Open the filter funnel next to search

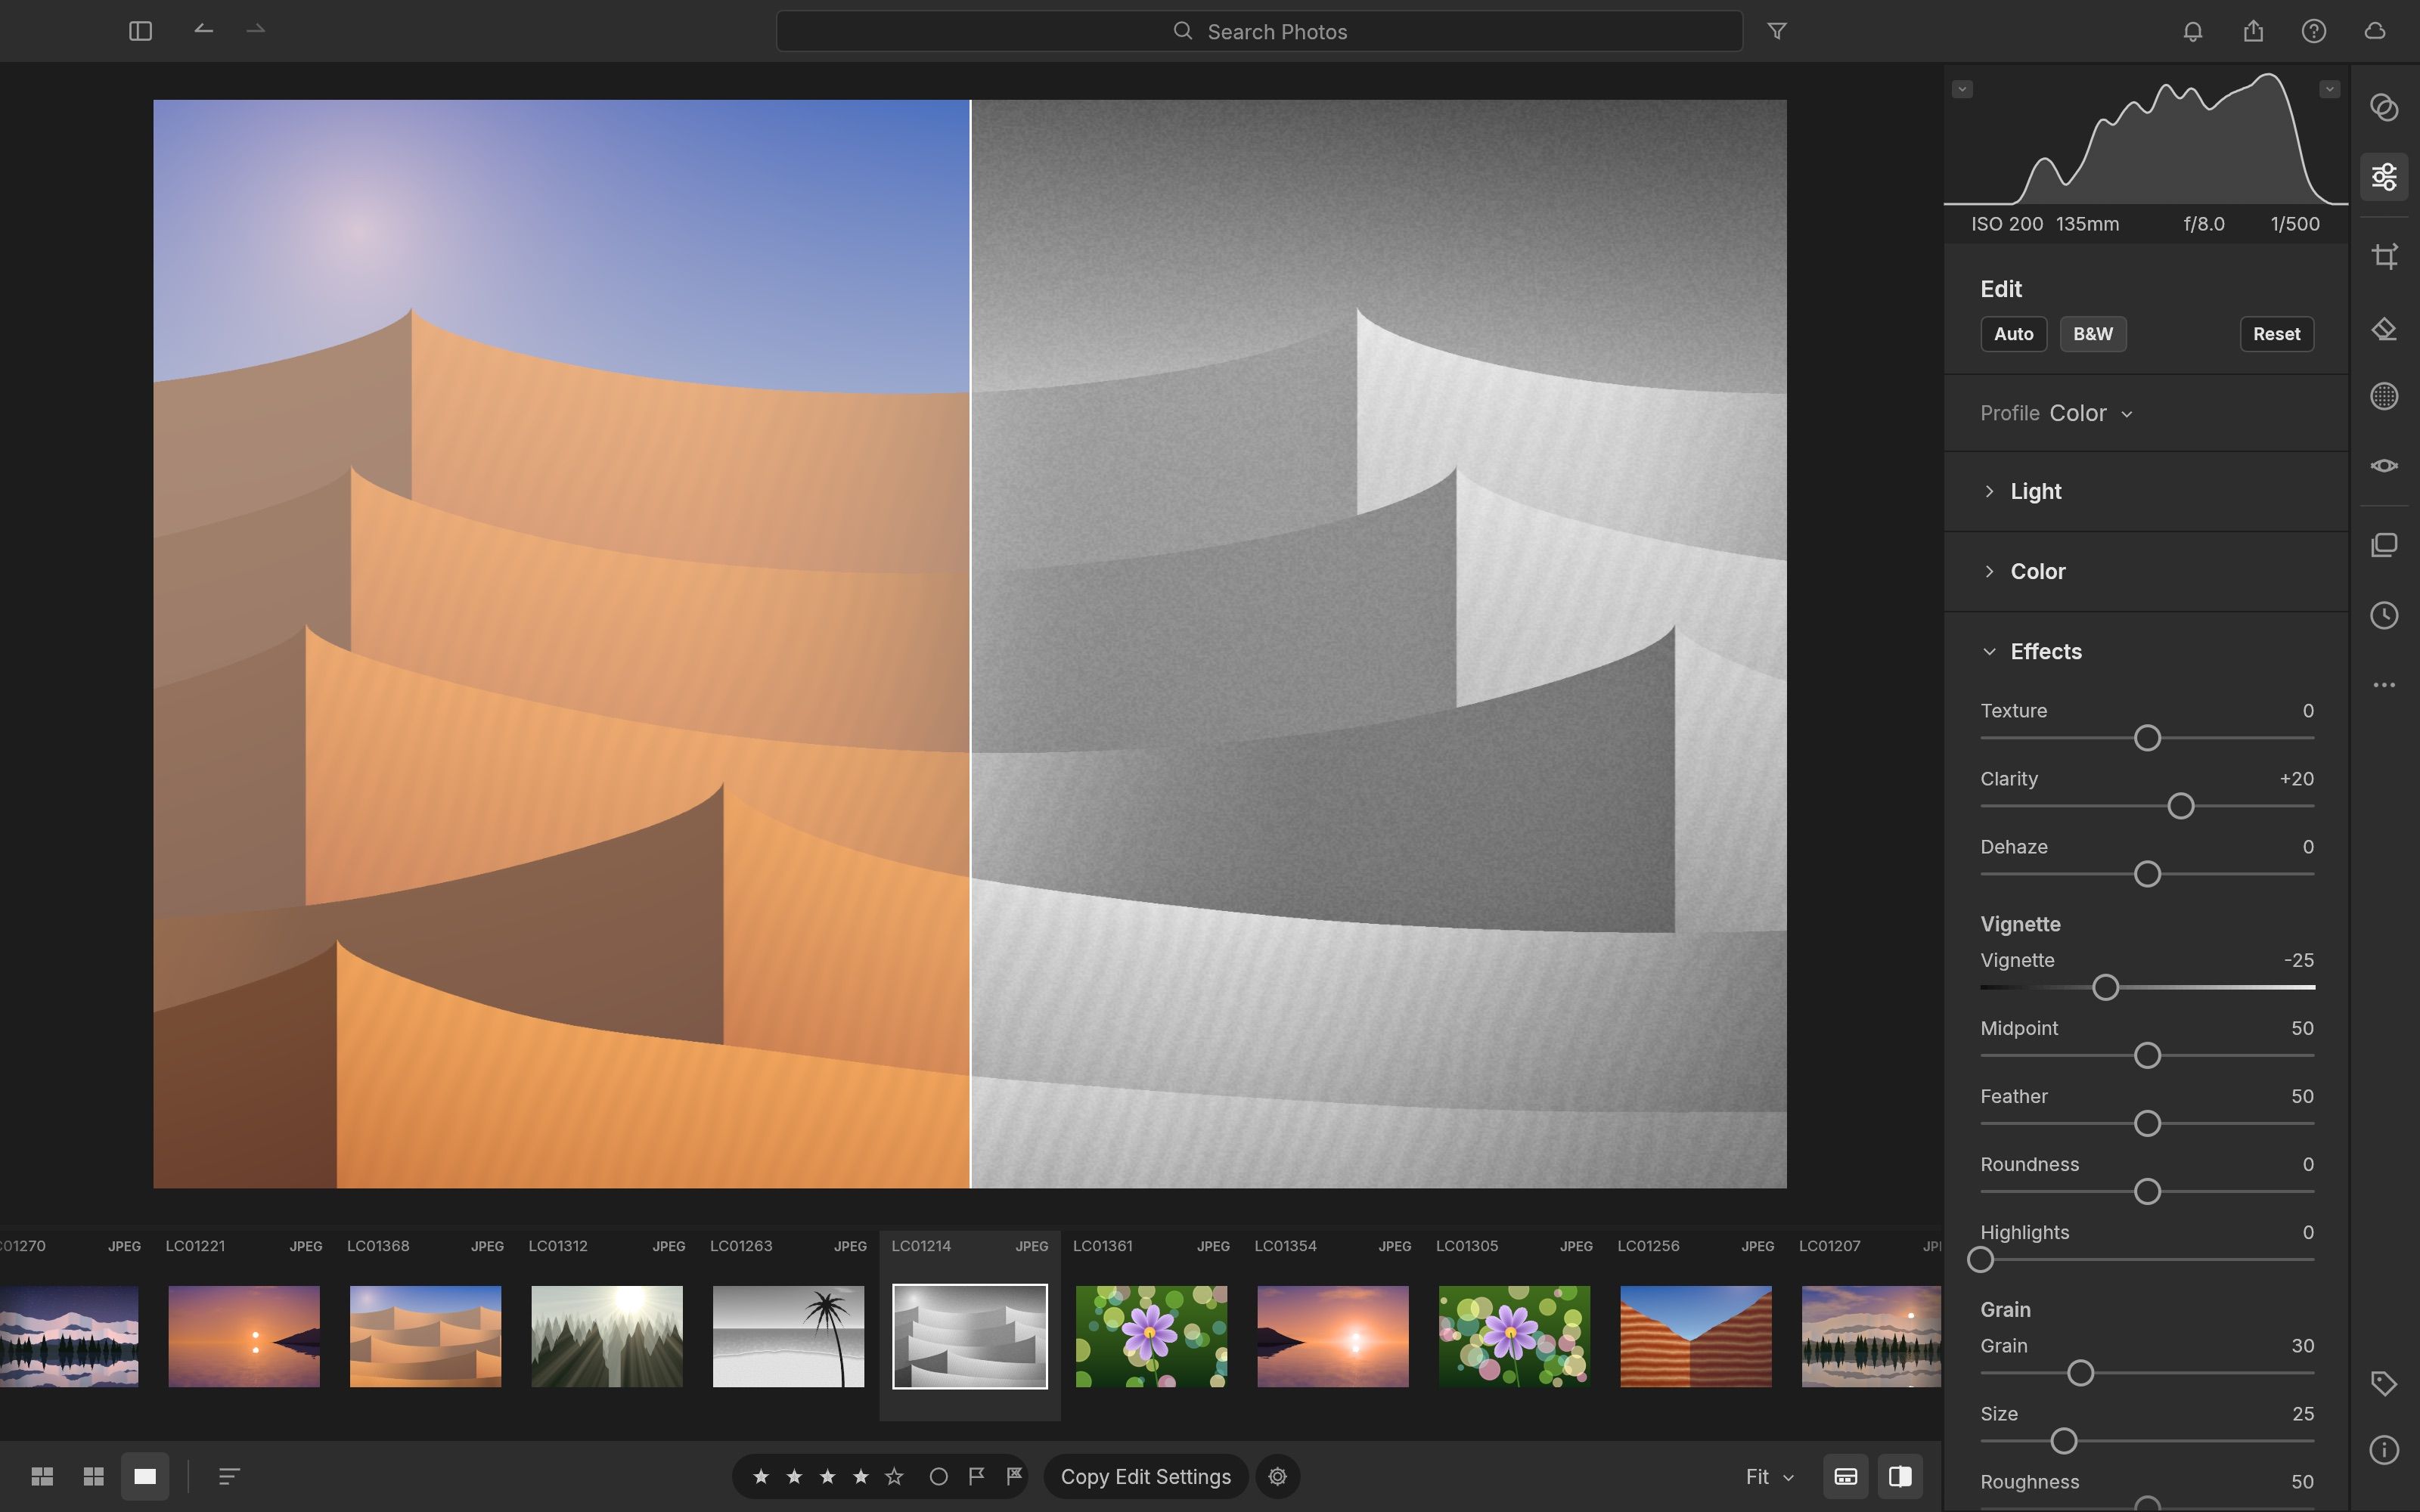(x=1776, y=31)
